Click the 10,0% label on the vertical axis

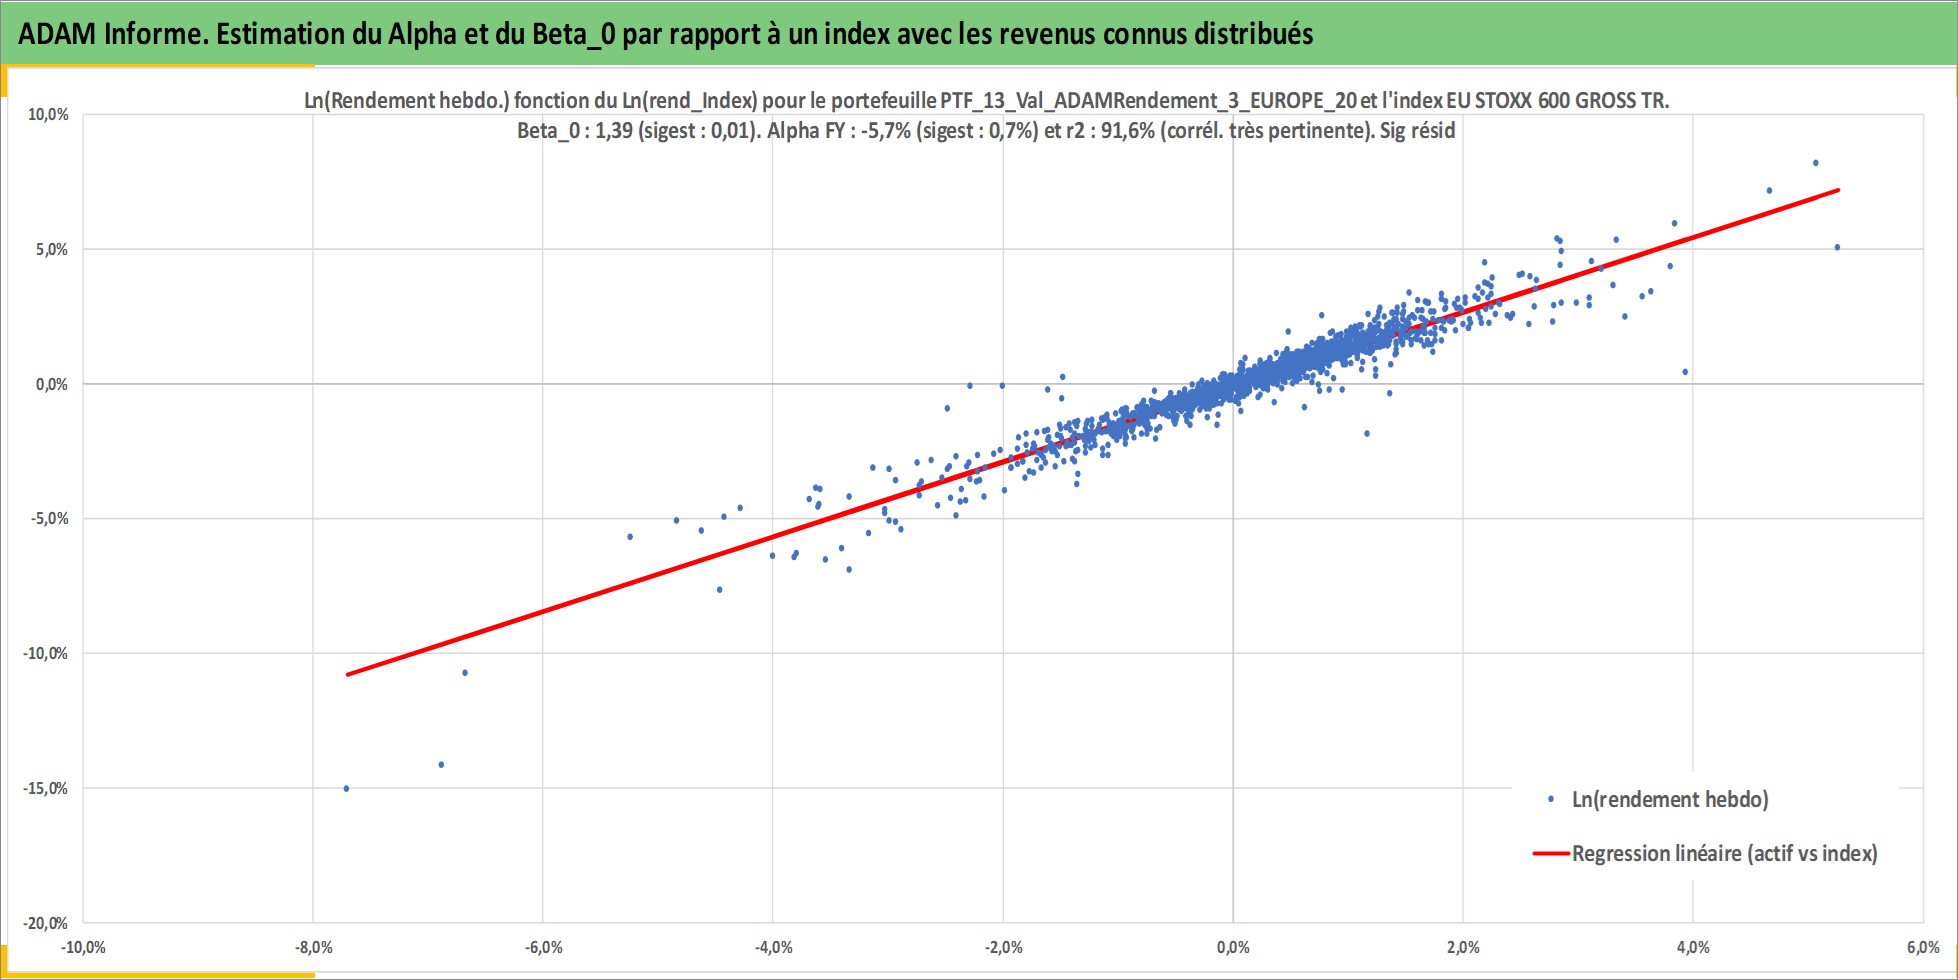pos(48,114)
